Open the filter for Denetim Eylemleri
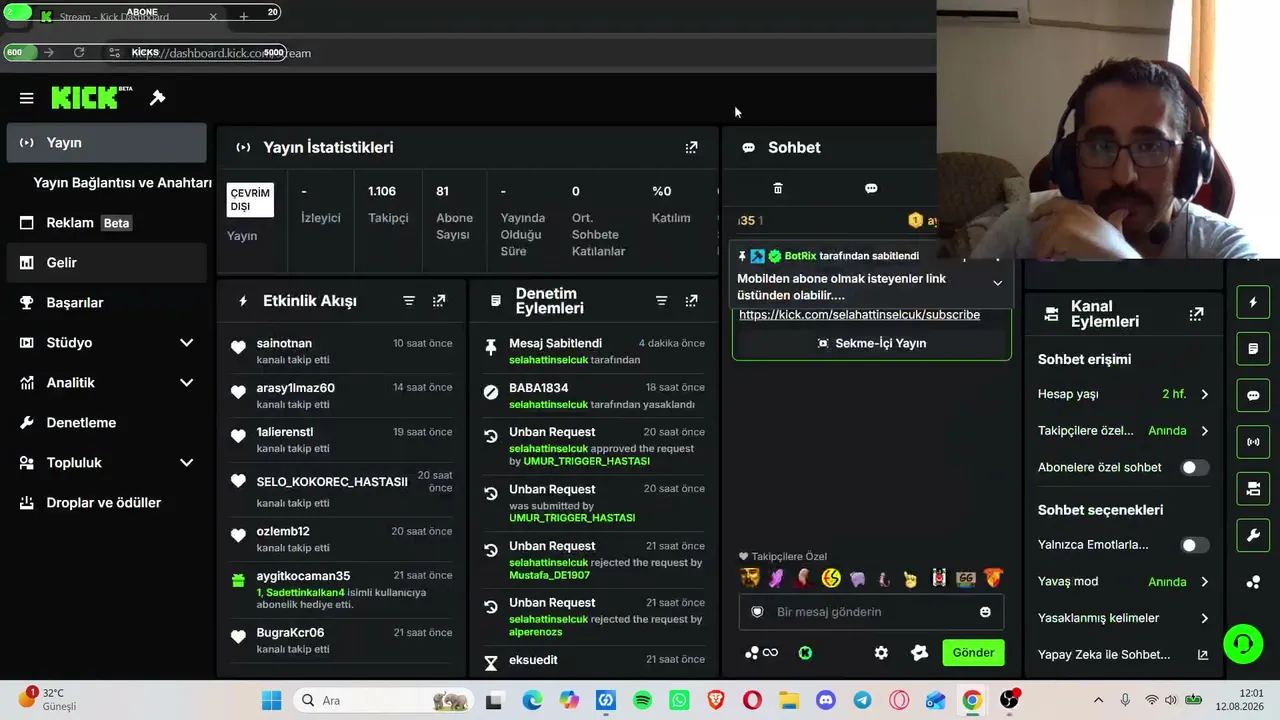 pos(661,300)
